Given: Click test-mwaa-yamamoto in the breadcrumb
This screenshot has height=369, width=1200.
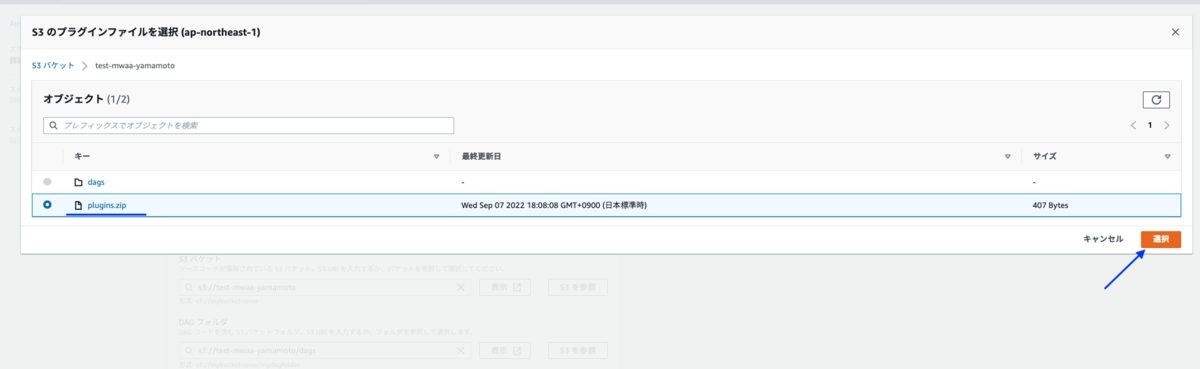Looking at the screenshot, I should coord(136,65).
